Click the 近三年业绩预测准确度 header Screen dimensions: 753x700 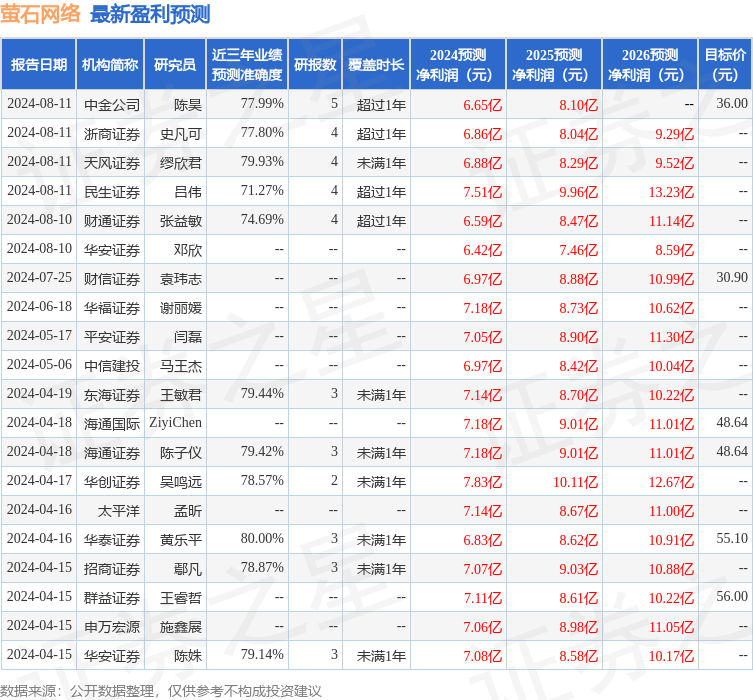click(x=247, y=64)
